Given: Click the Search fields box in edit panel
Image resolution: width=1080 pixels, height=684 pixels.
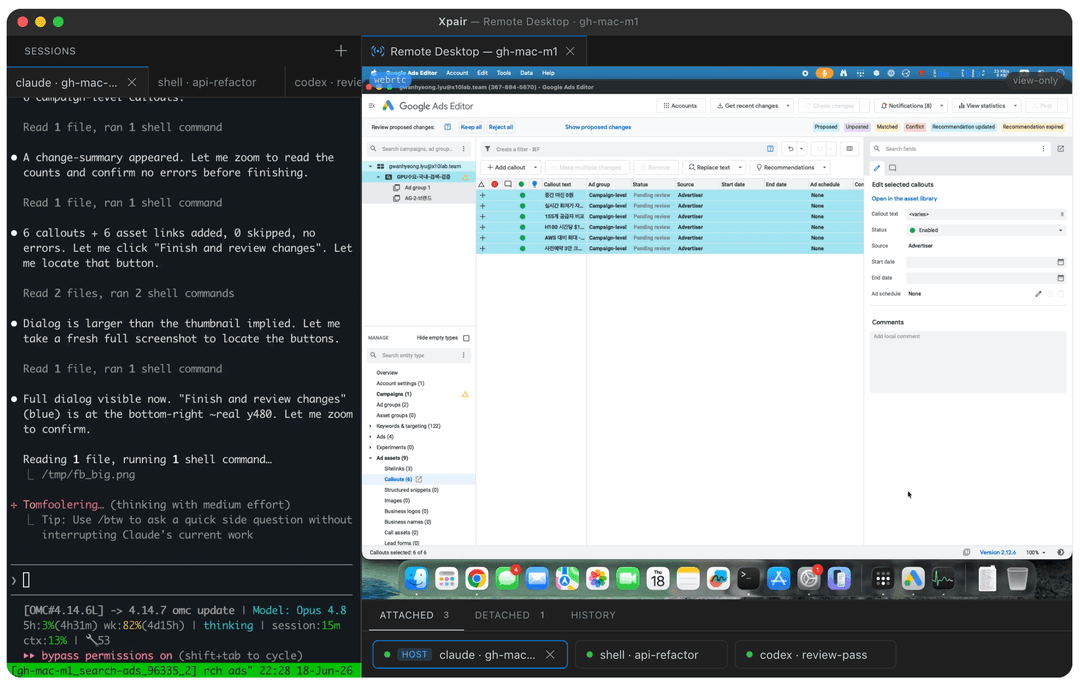Looking at the screenshot, I should (959, 149).
